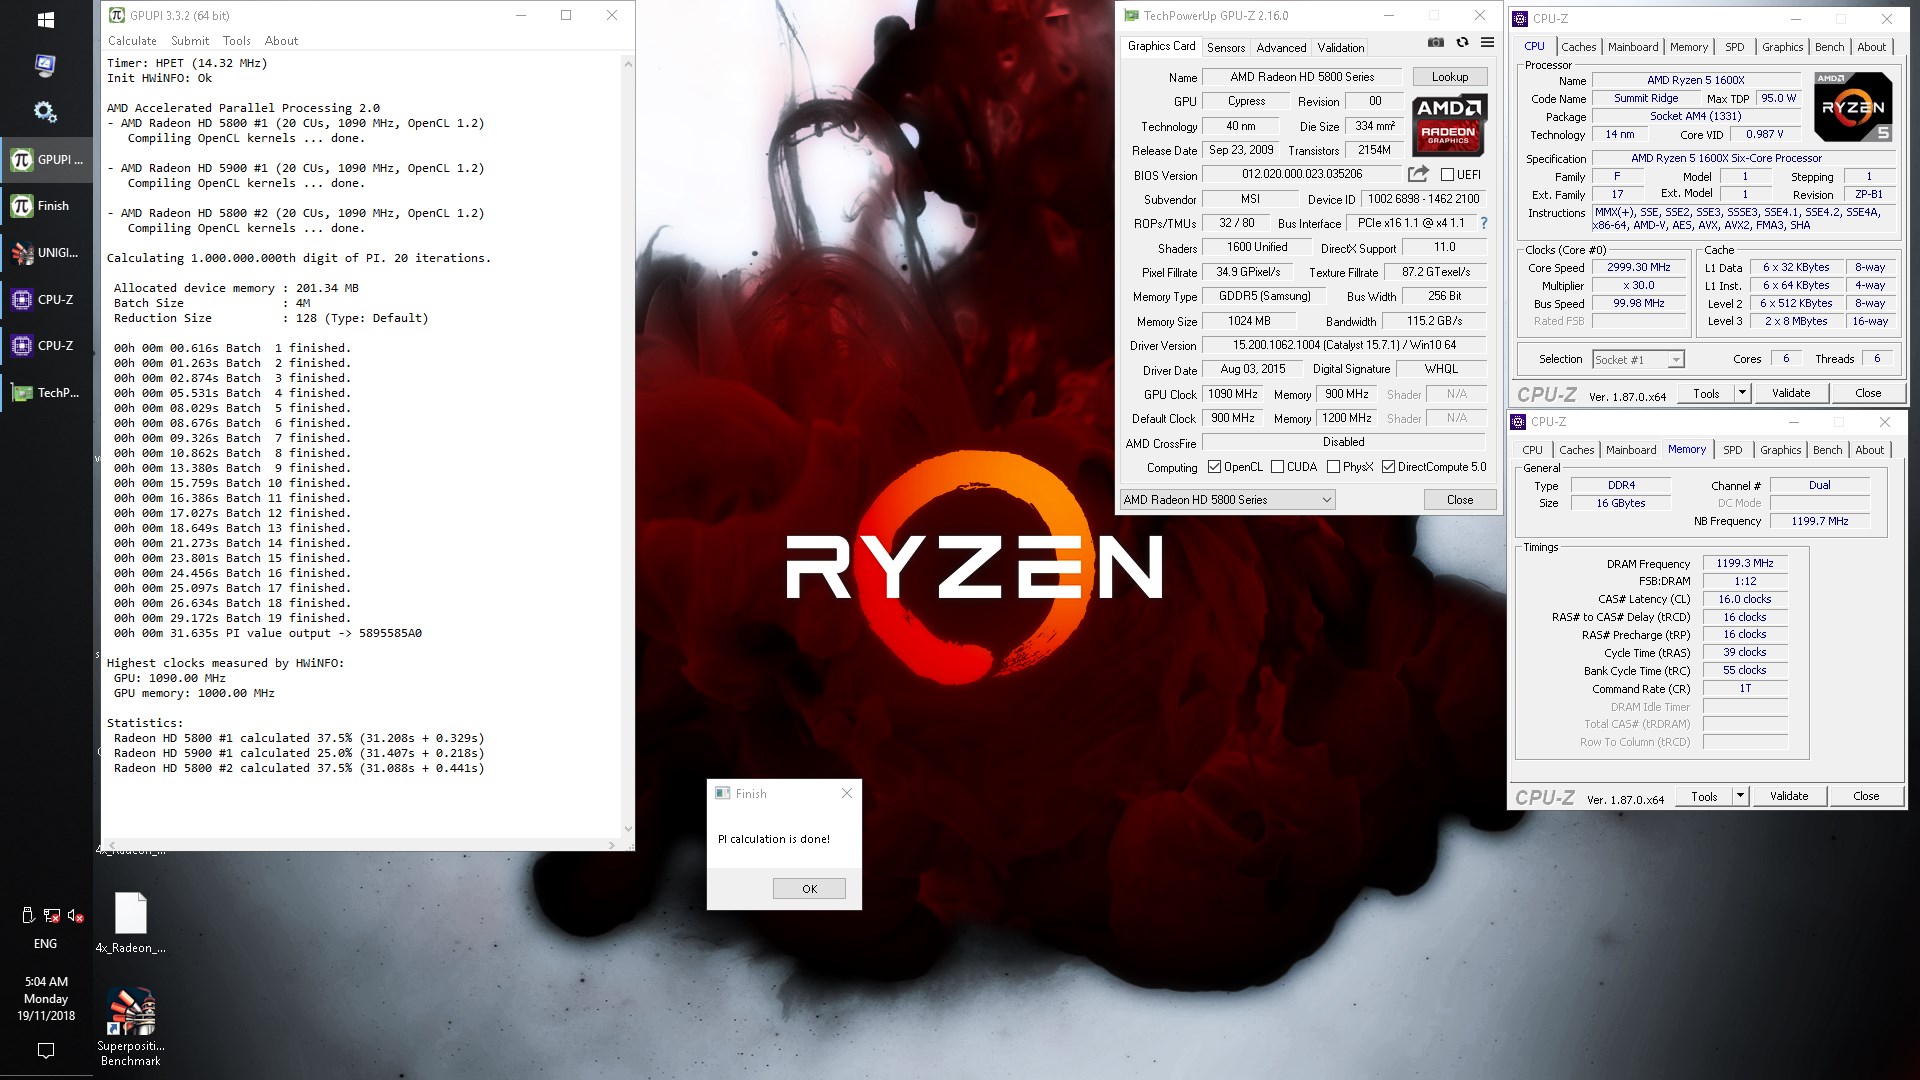Open the Socket #1 selection dropdown
This screenshot has width=1920, height=1080.
click(1638, 359)
